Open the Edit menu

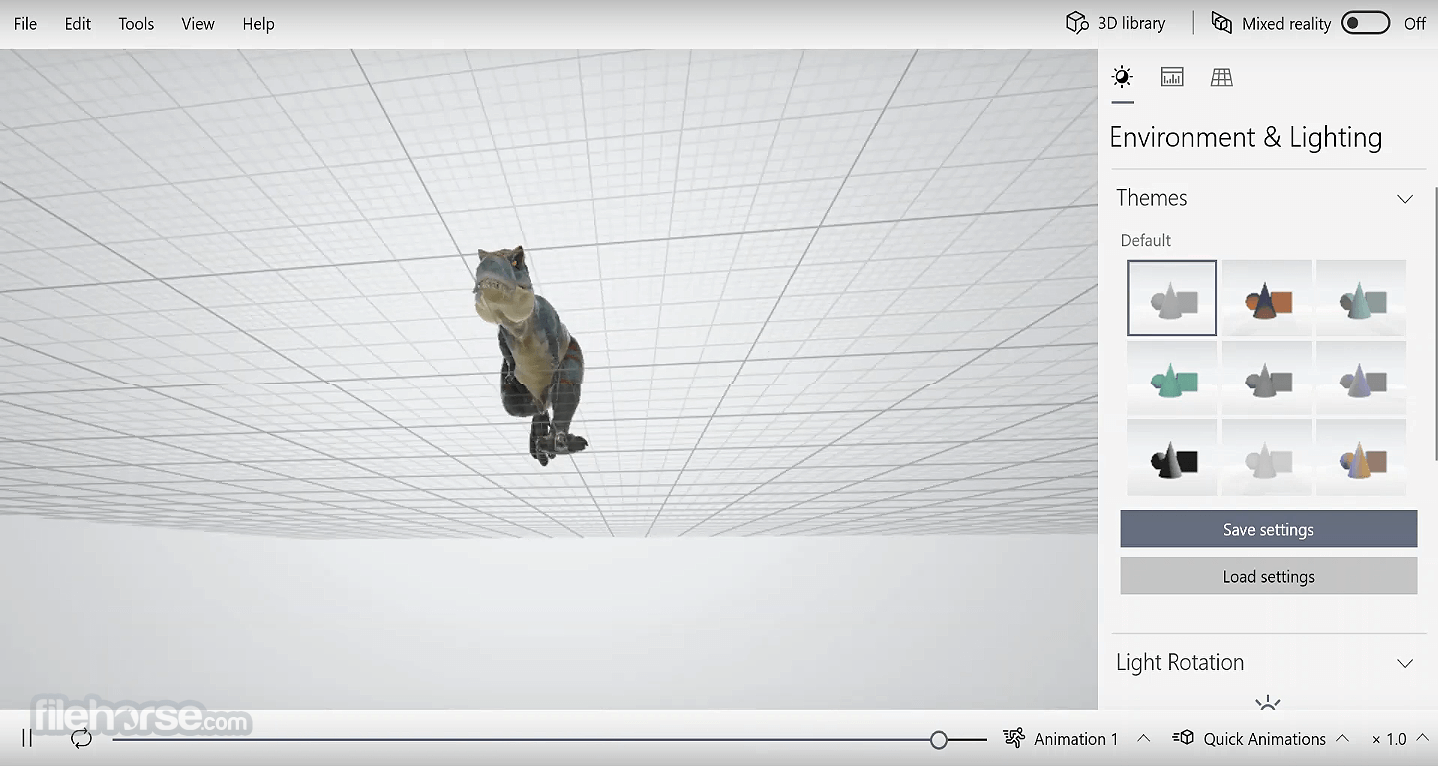click(78, 24)
